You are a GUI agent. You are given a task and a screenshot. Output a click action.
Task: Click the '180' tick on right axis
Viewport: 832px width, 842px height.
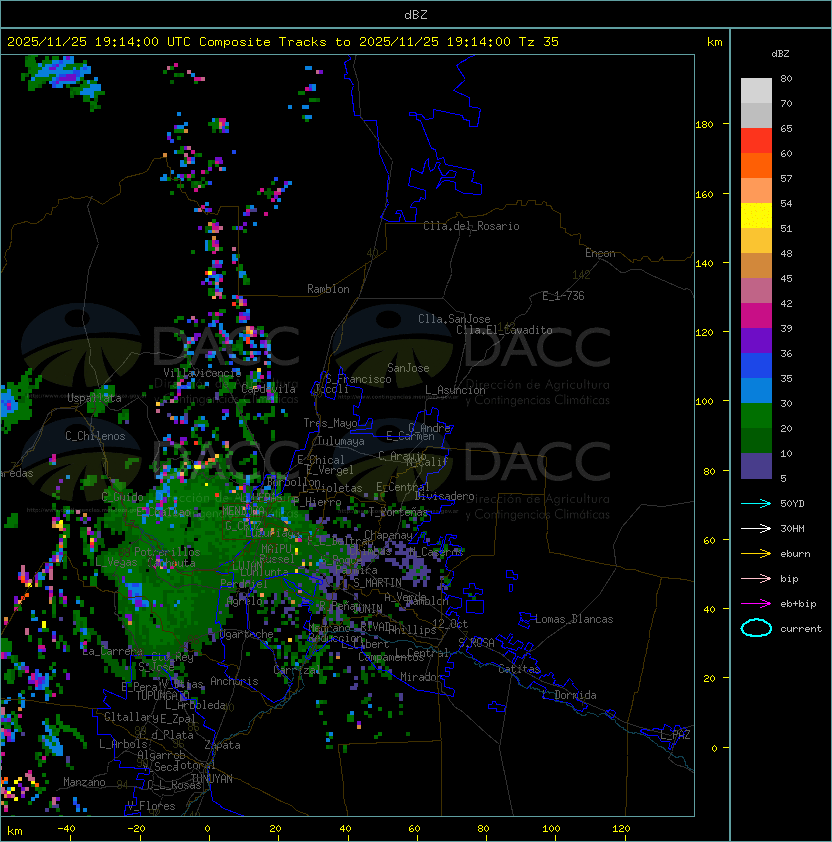coord(704,125)
